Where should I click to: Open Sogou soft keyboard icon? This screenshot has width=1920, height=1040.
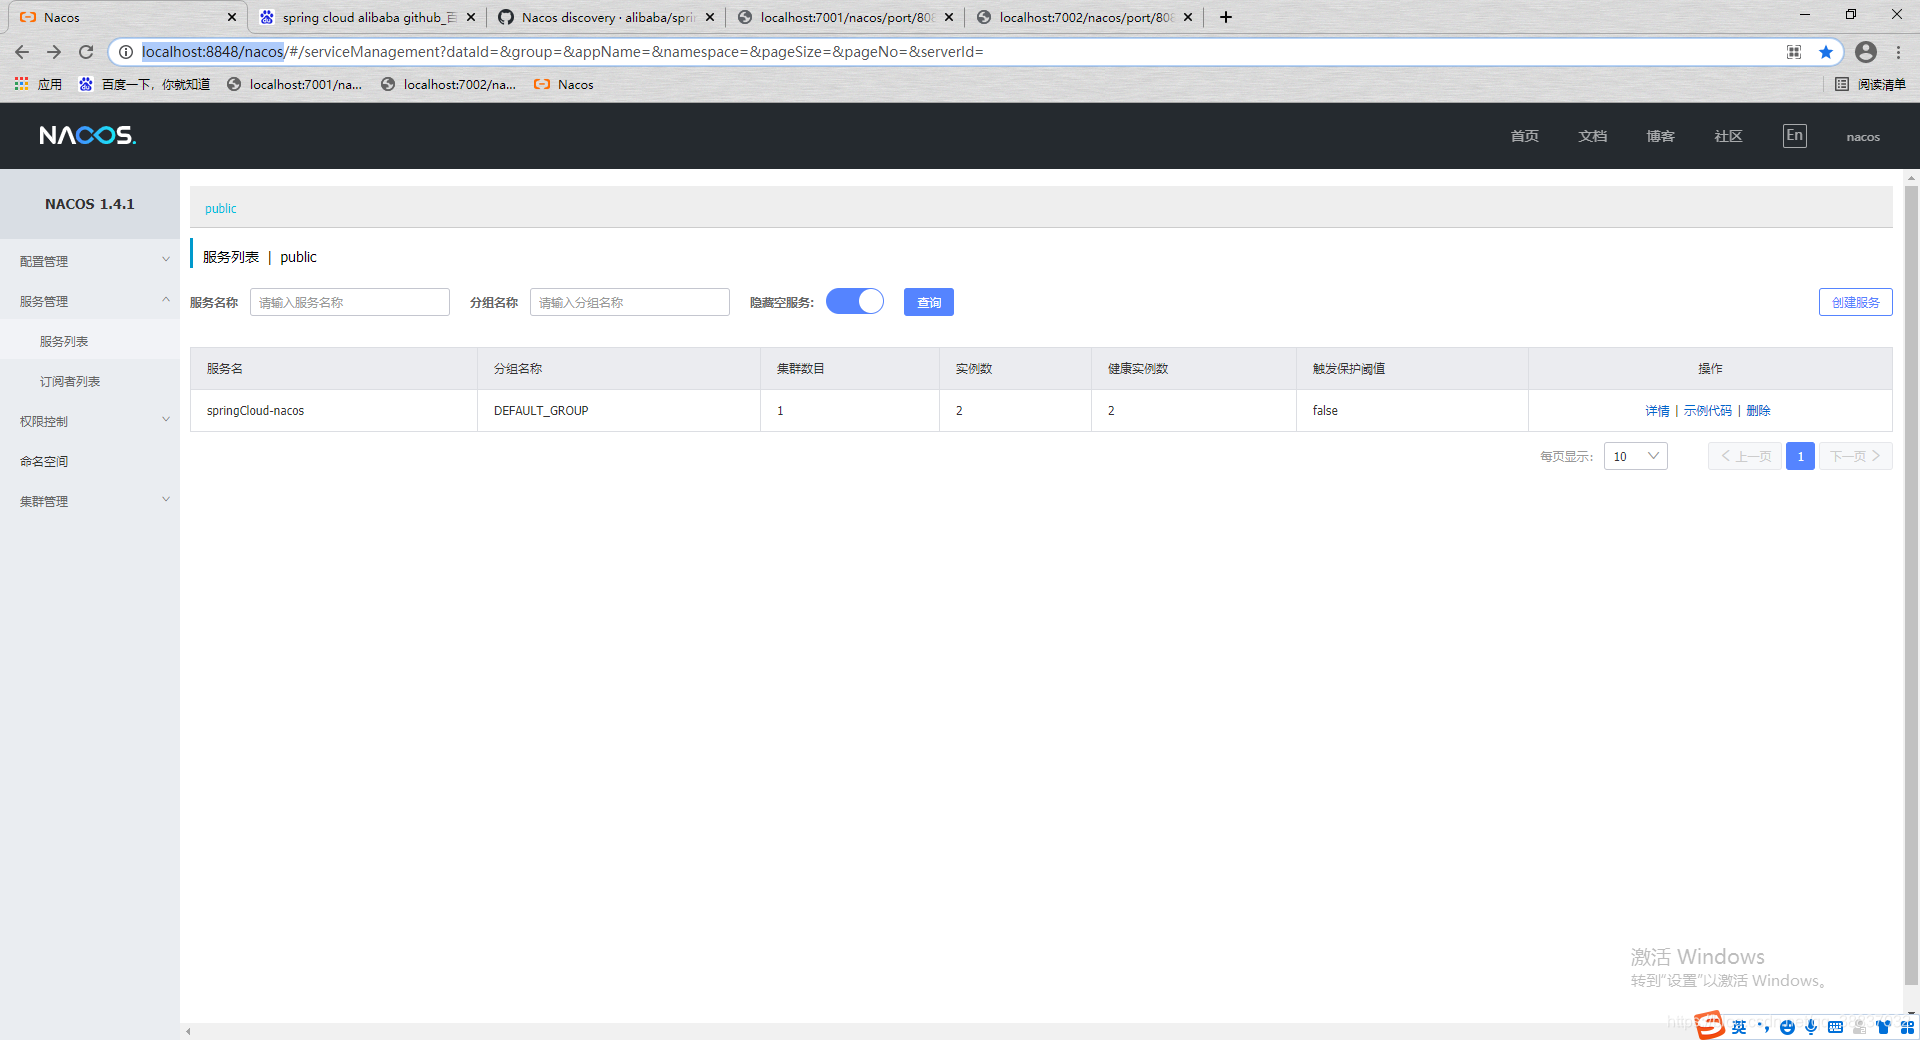point(1835,1027)
